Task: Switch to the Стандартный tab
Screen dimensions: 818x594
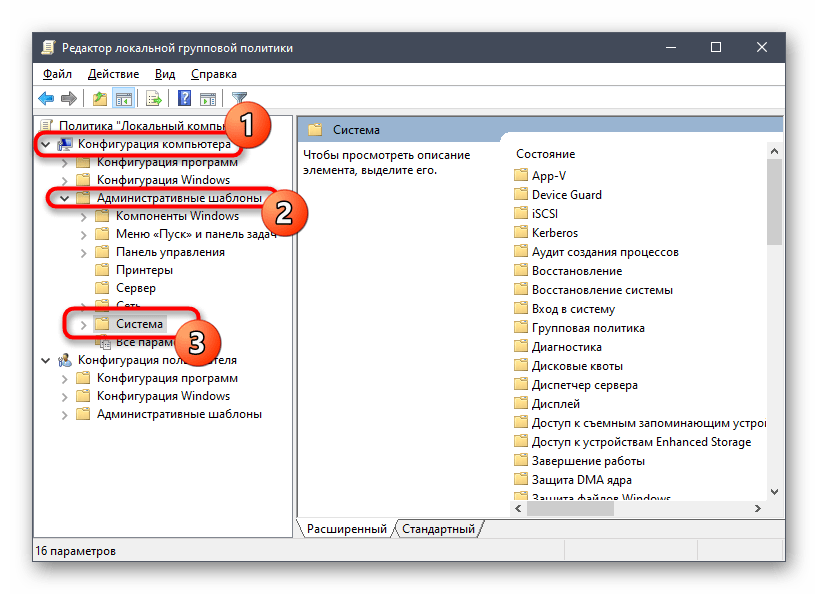Action: tap(440, 527)
